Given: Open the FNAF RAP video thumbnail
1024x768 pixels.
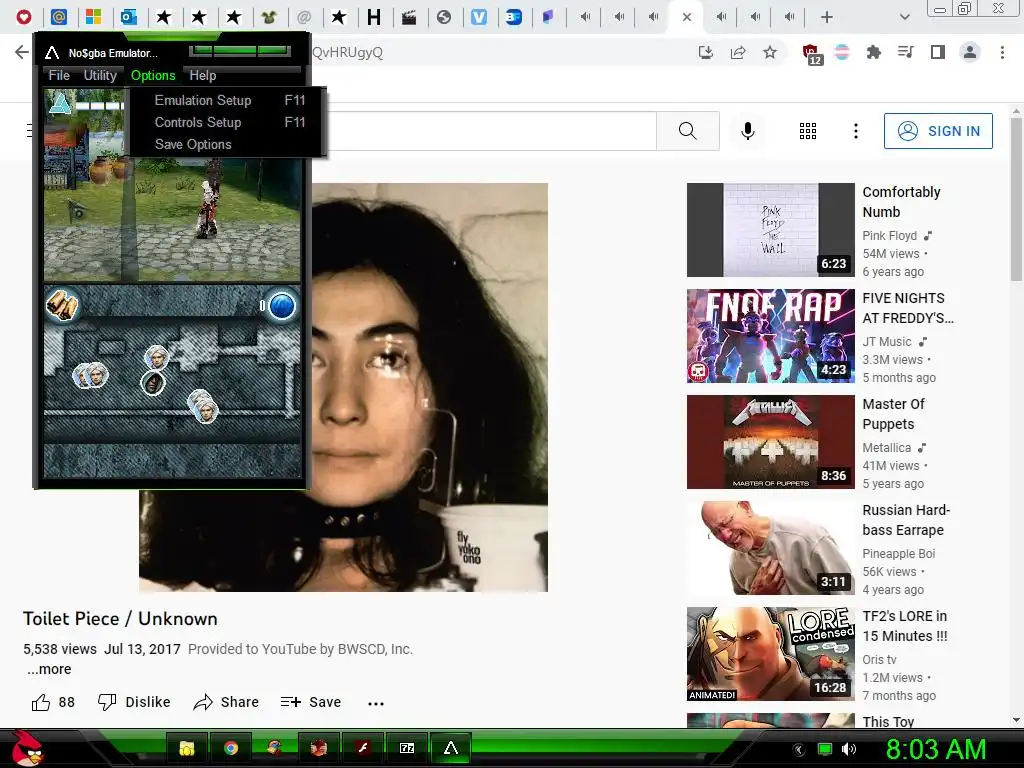Looking at the screenshot, I should [771, 336].
